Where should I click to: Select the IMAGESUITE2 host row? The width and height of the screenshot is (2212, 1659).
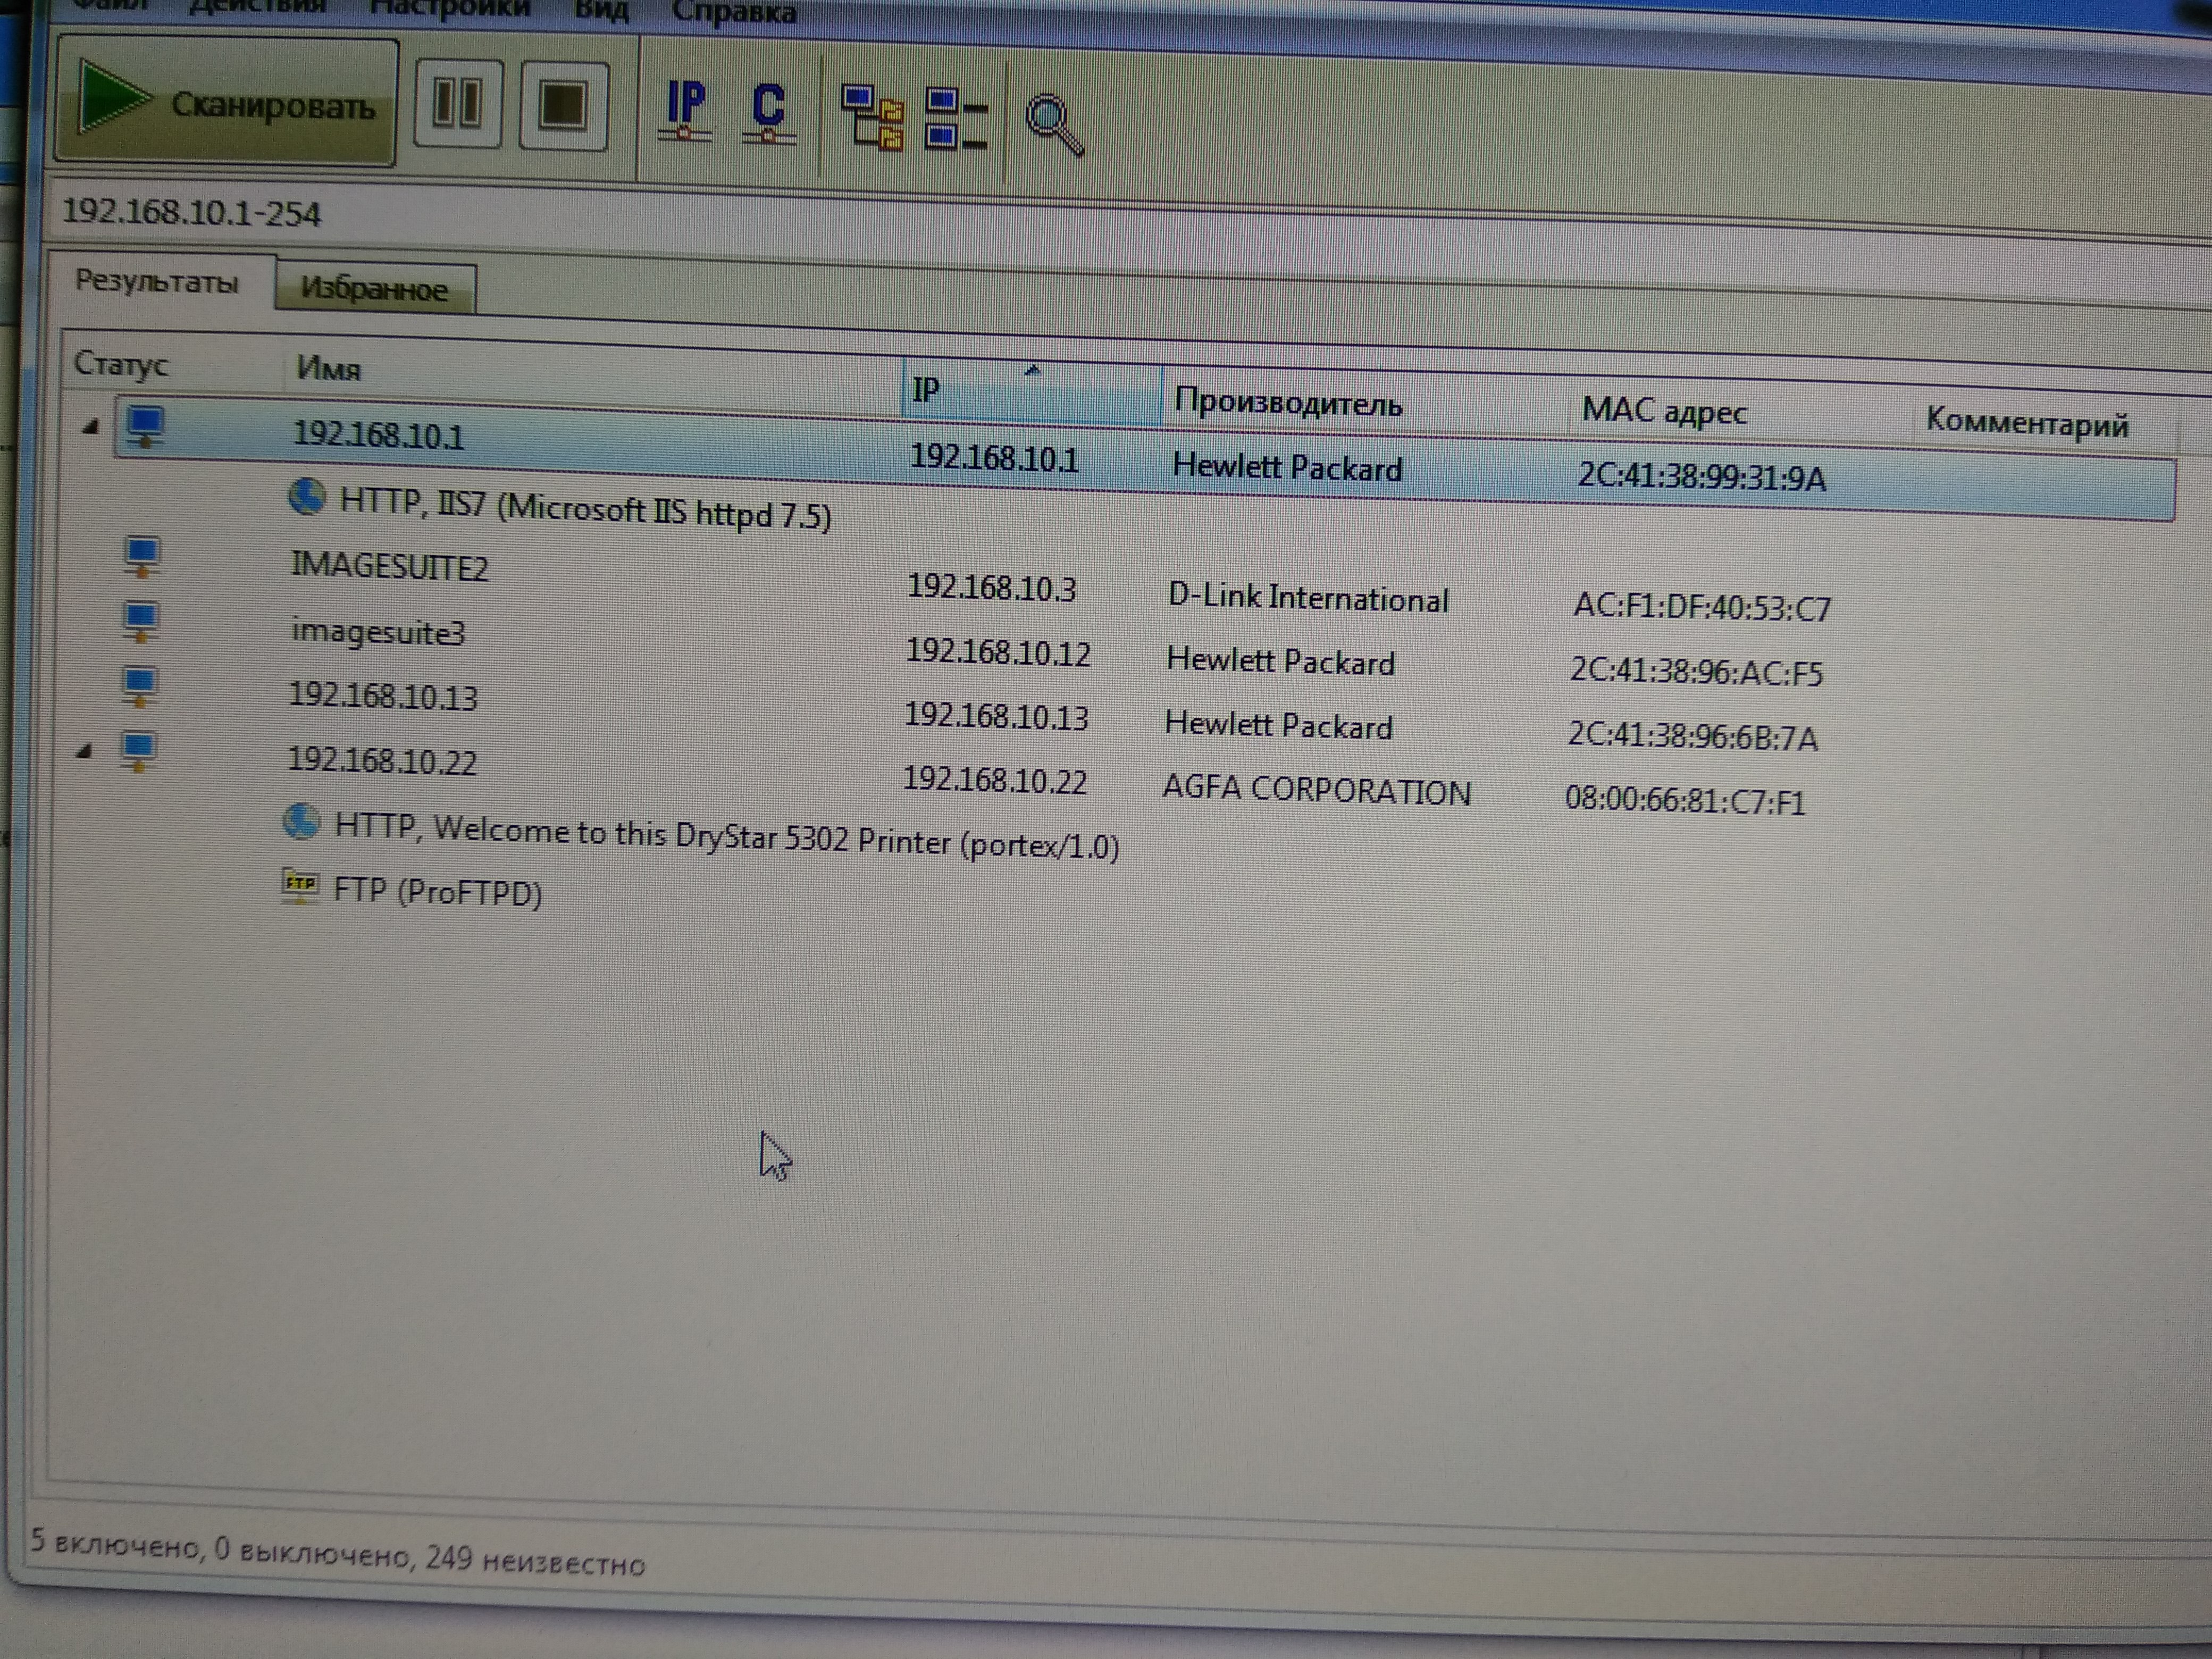389,566
